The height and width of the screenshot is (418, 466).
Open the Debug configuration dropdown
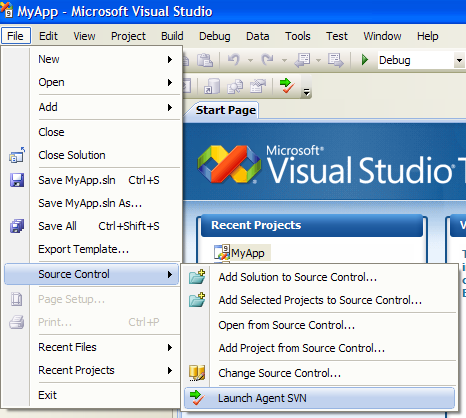[459, 60]
